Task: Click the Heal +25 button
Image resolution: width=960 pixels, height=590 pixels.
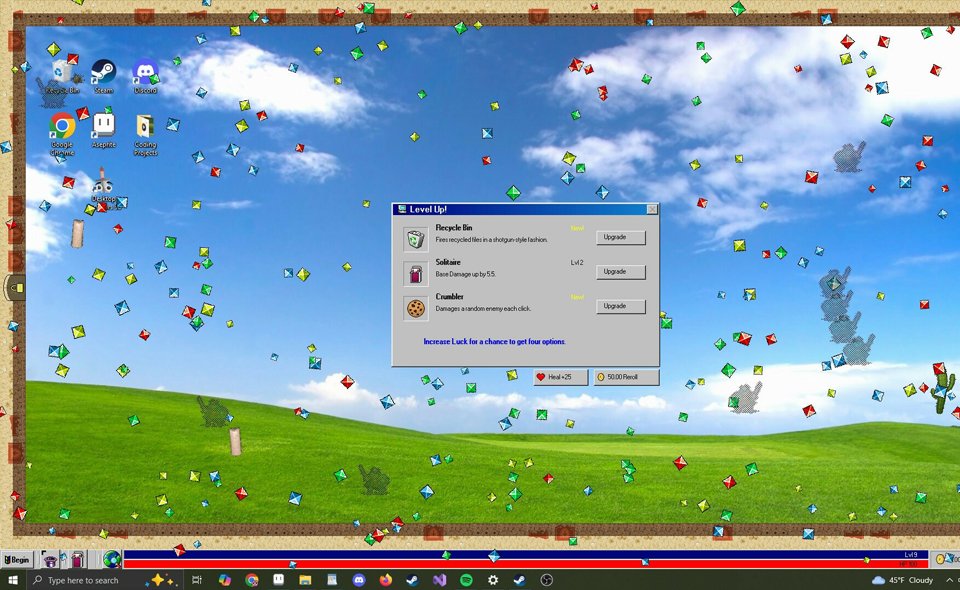Action: coord(560,377)
